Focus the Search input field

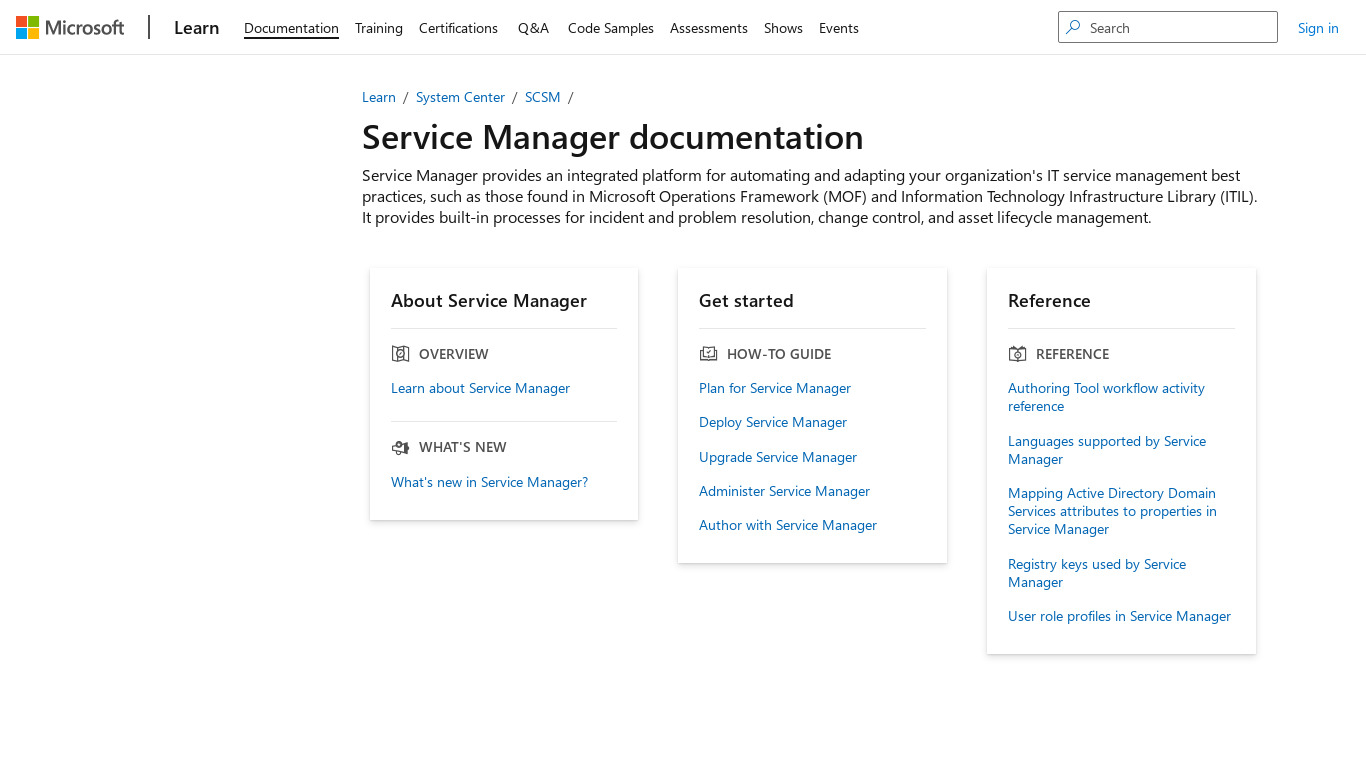pos(1168,27)
